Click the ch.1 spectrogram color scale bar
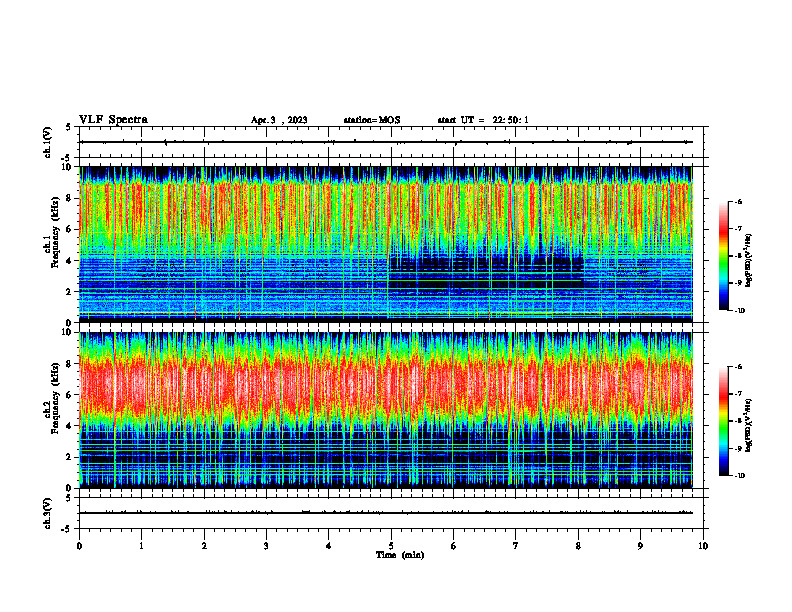Image resolution: width=792 pixels, height=612 pixels. [x=723, y=256]
